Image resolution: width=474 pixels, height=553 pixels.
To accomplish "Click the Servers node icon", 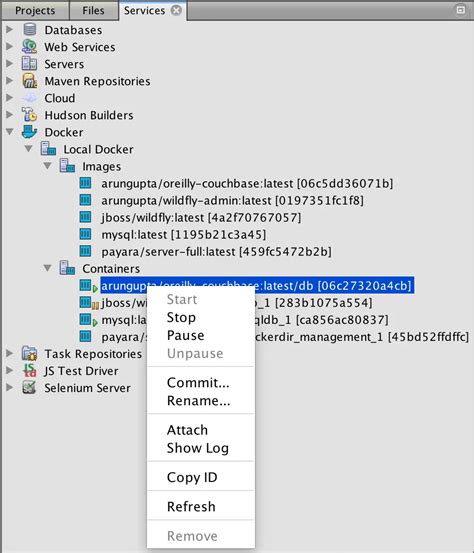I will click(29, 63).
